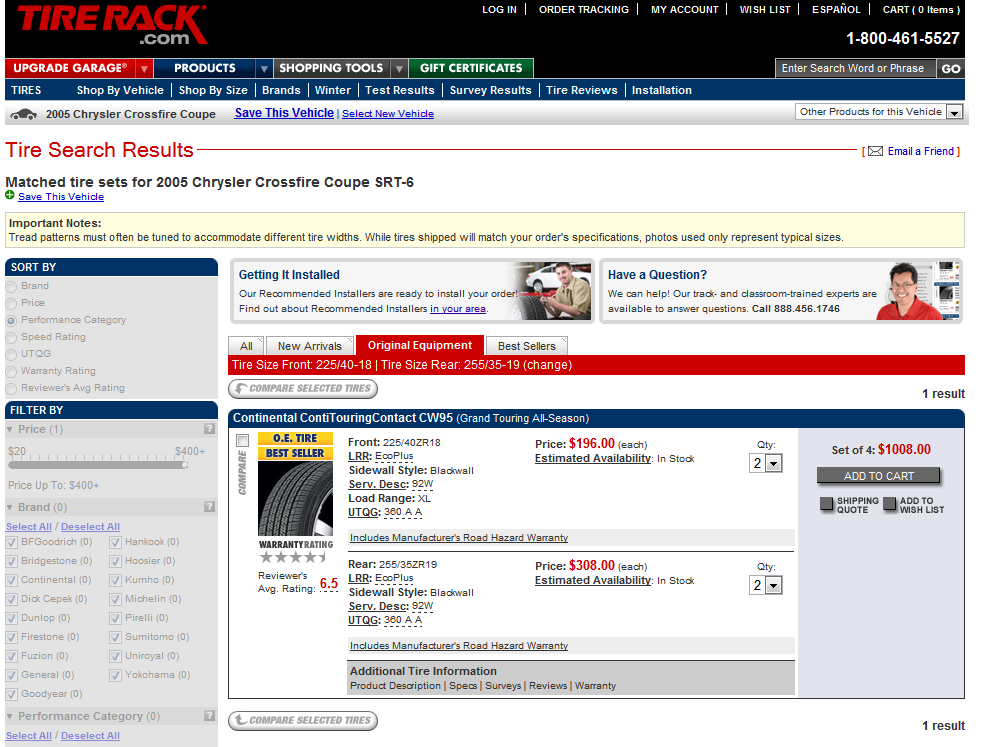Screen dimensions: 984x747
Task: Click the Add to Cart button
Action: [x=879, y=476]
